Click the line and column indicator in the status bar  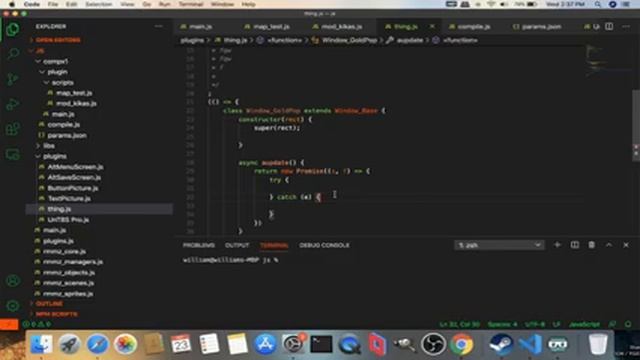(460, 324)
